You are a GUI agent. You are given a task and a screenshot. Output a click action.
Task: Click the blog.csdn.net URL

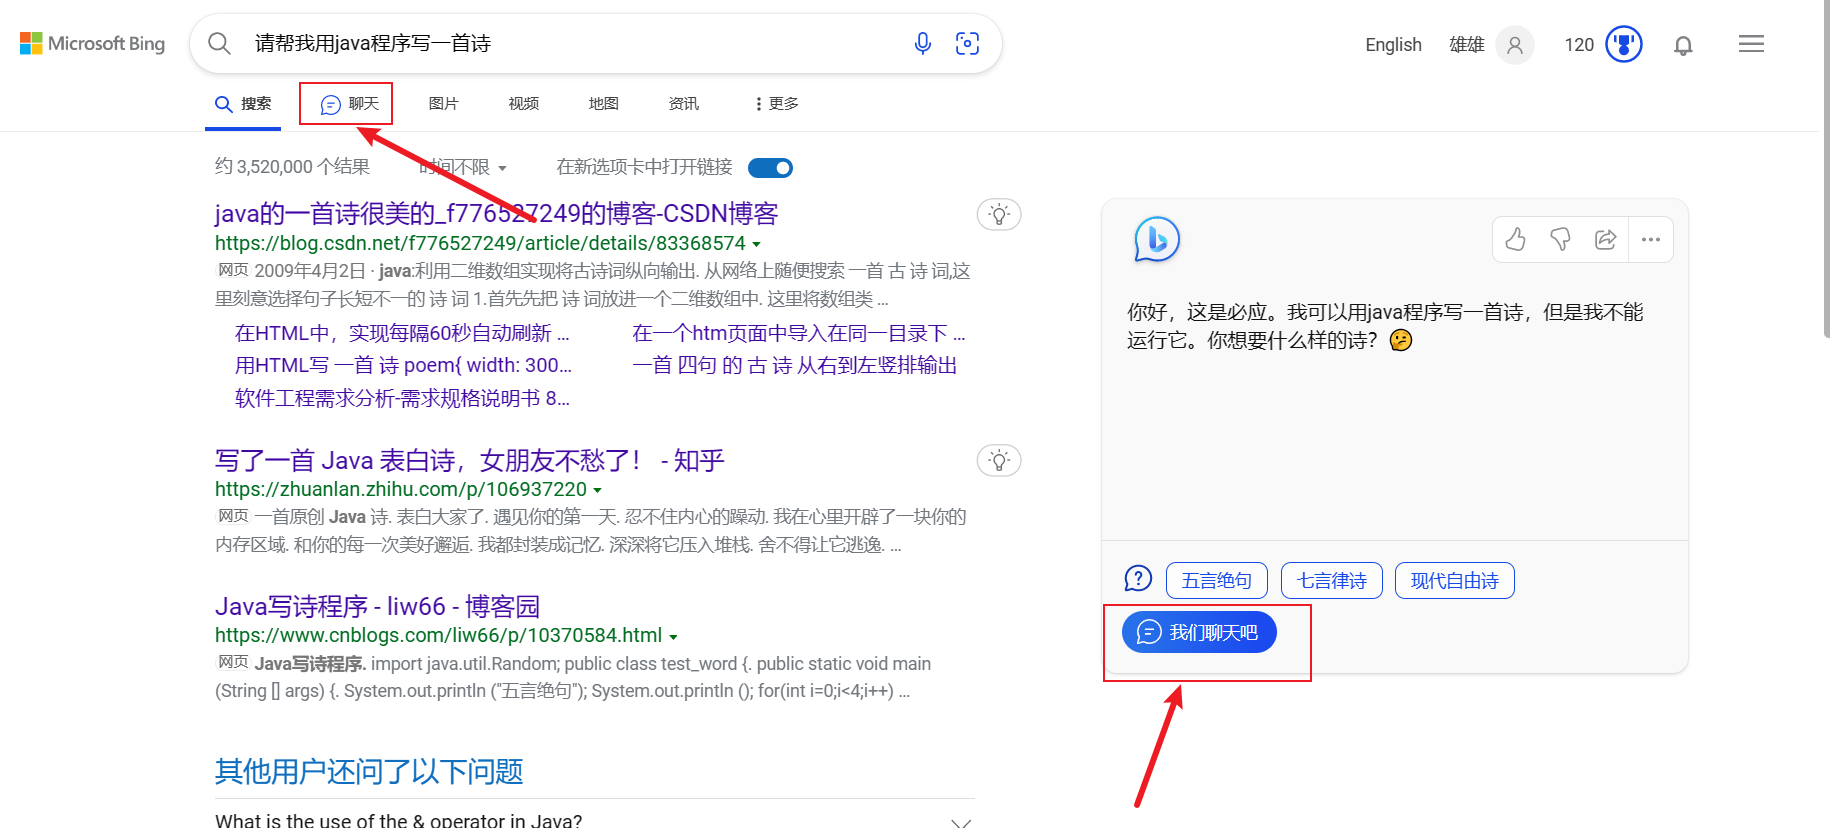pos(480,243)
